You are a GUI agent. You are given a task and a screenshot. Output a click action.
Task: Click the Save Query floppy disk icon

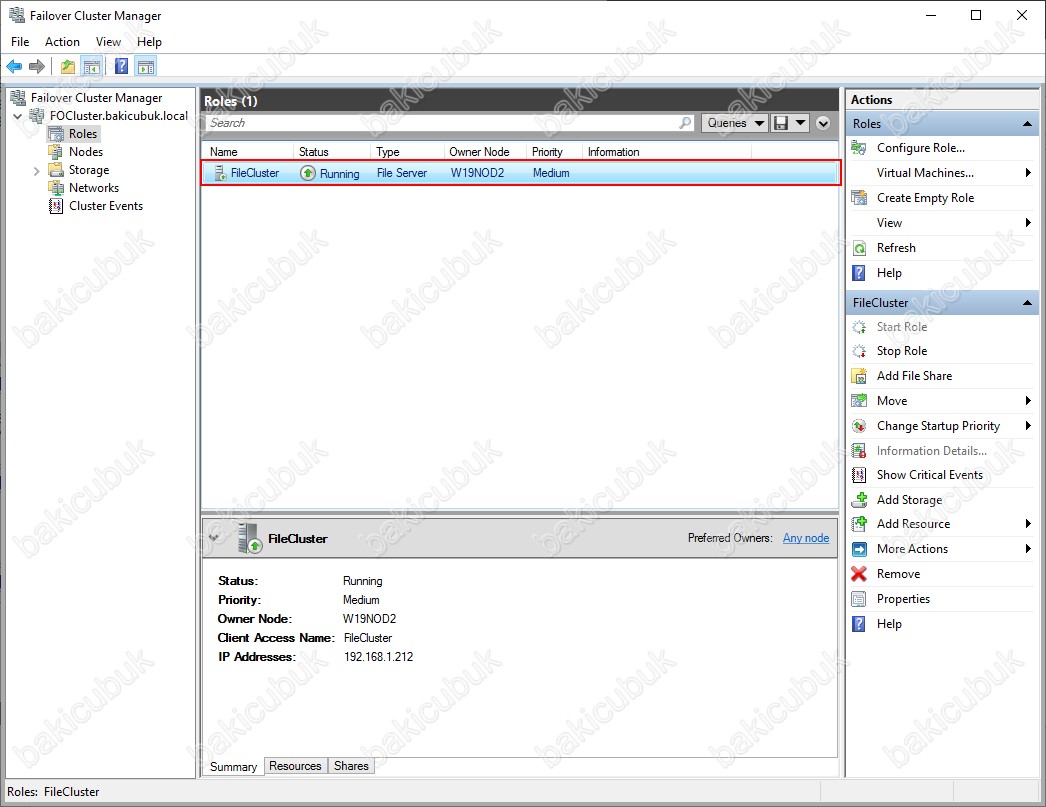(x=780, y=123)
